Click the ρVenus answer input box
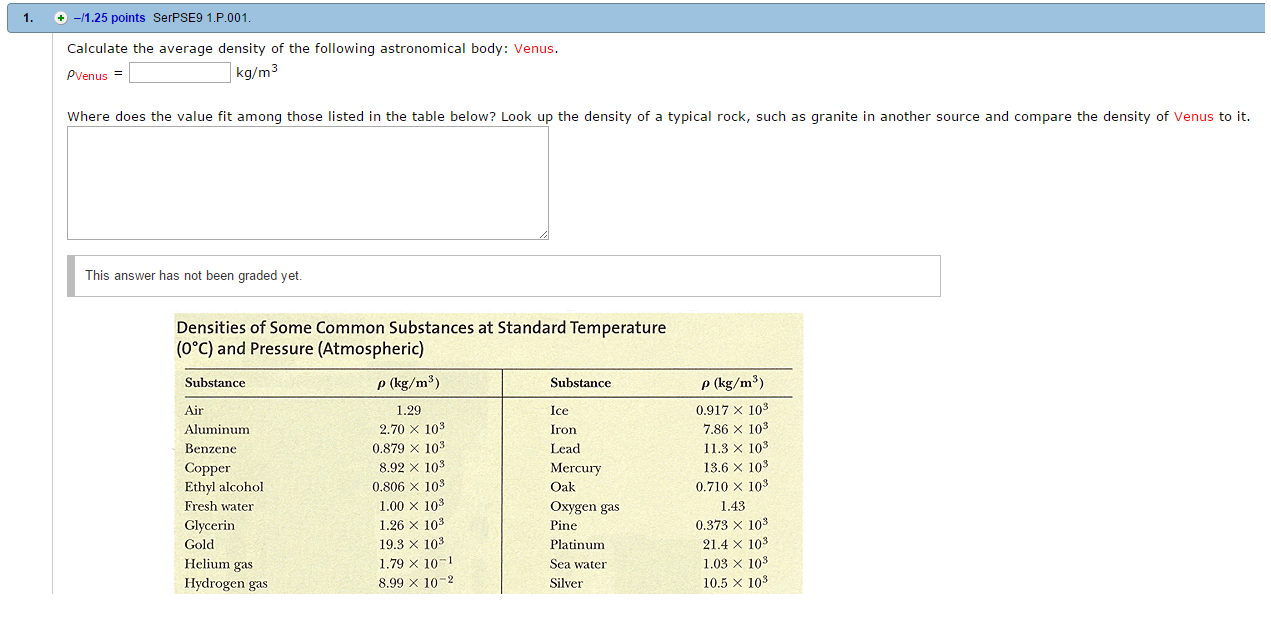Image resolution: width=1271 pixels, height=633 pixels. [x=179, y=72]
